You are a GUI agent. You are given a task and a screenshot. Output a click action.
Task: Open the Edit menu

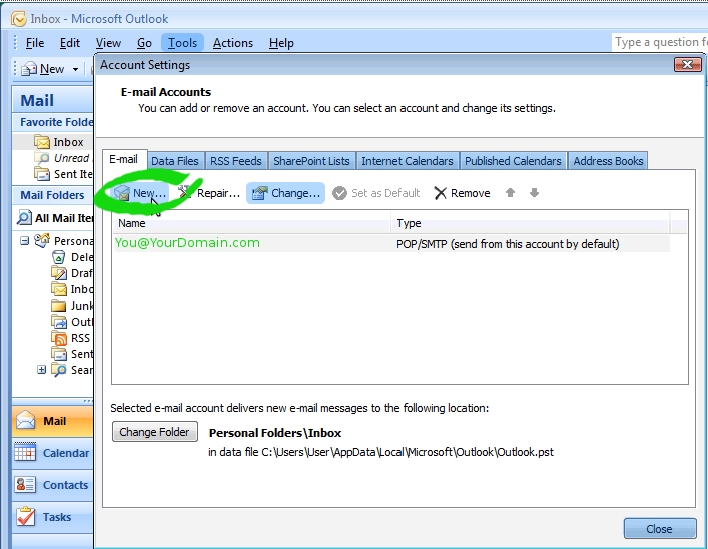click(x=70, y=43)
